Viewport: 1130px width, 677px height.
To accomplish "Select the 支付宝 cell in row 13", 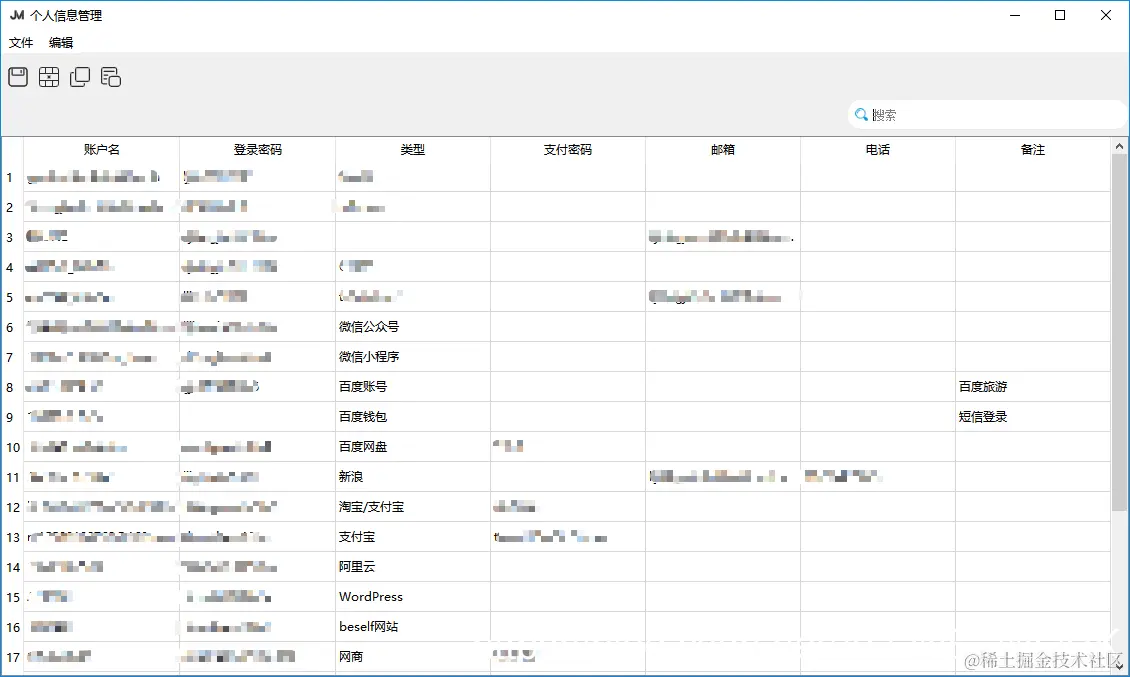I will tap(413, 537).
